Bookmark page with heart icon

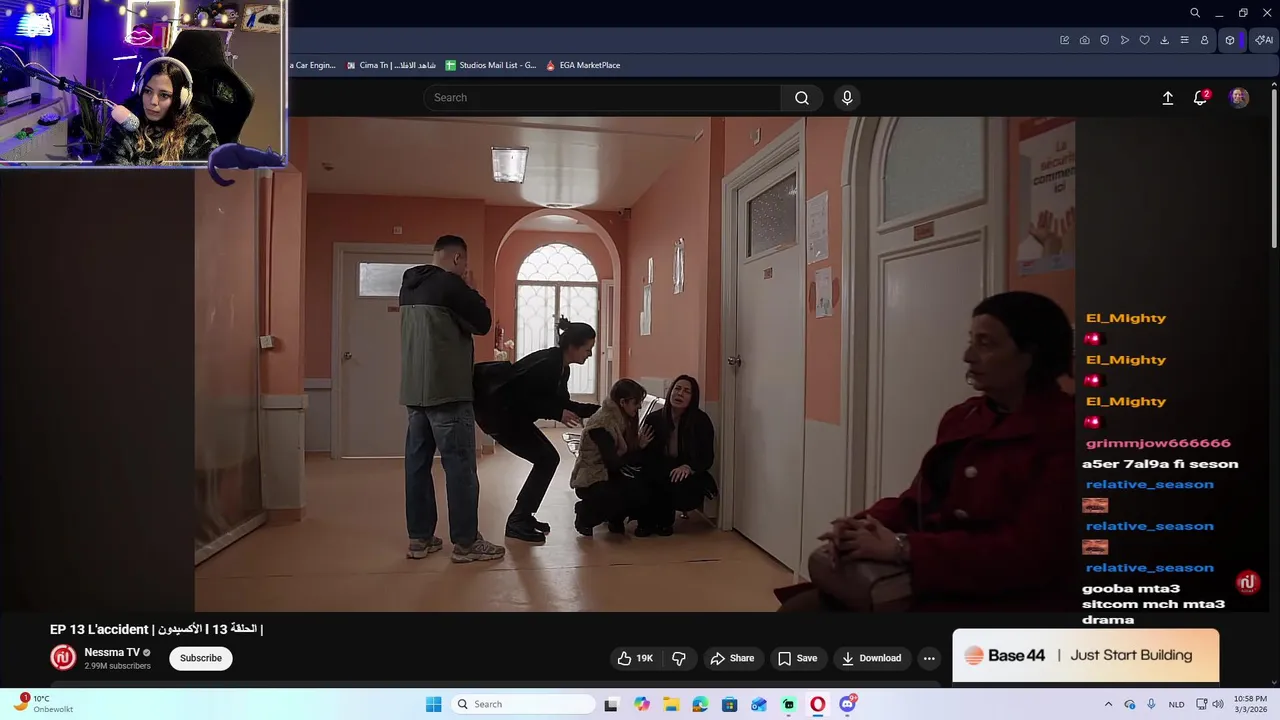click(1145, 40)
